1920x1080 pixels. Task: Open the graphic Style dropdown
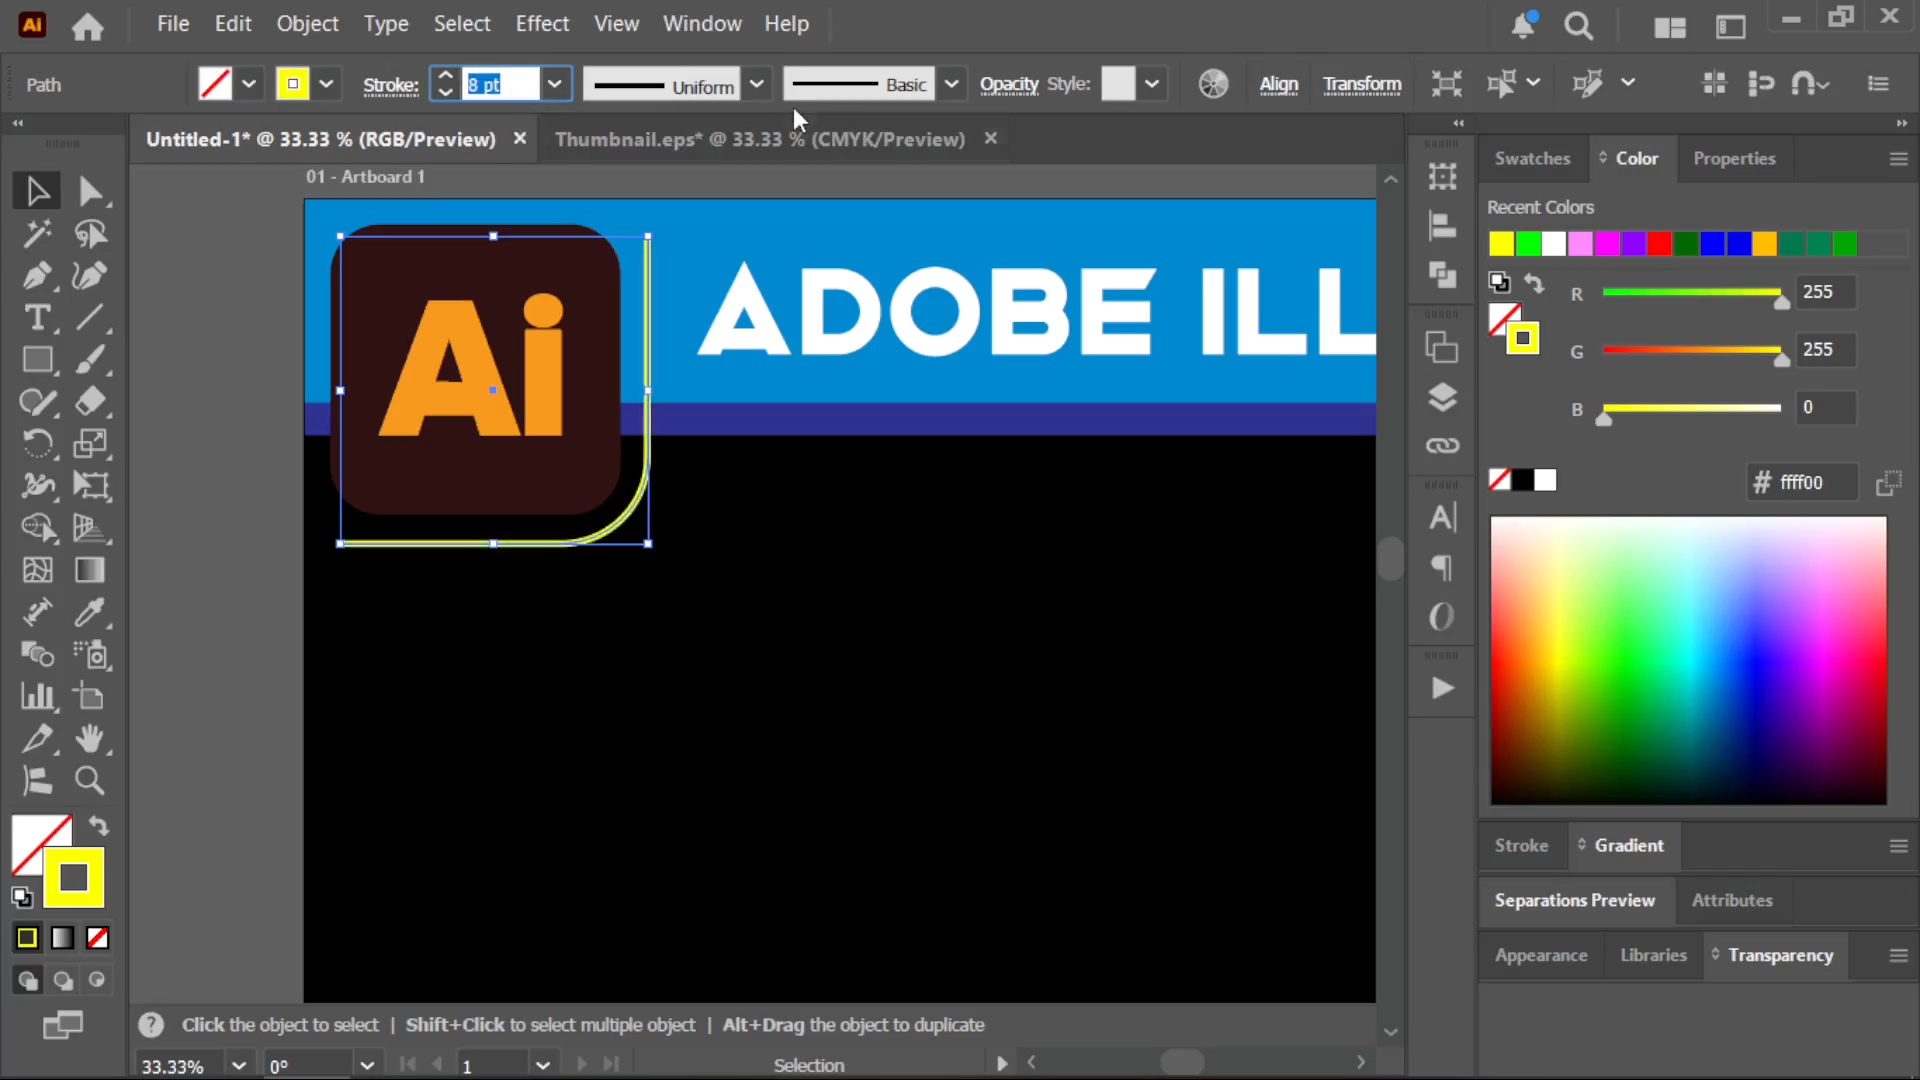[x=1152, y=84]
